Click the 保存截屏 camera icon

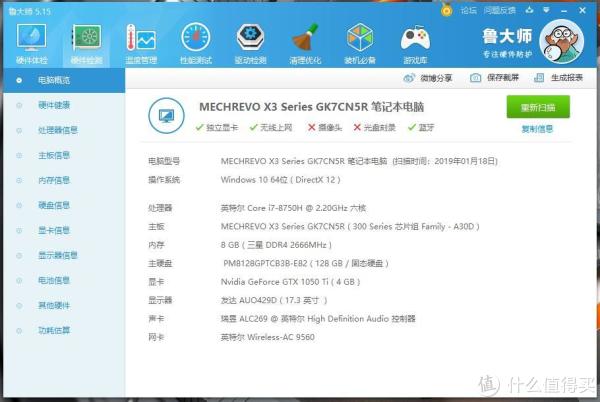(475, 78)
